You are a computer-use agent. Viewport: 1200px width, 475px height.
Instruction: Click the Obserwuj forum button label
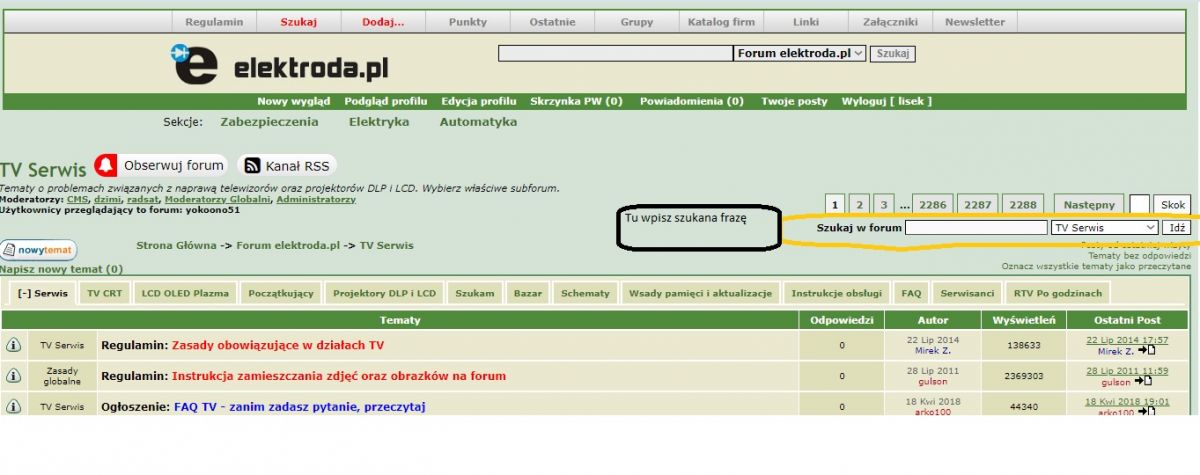tap(173, 165)
